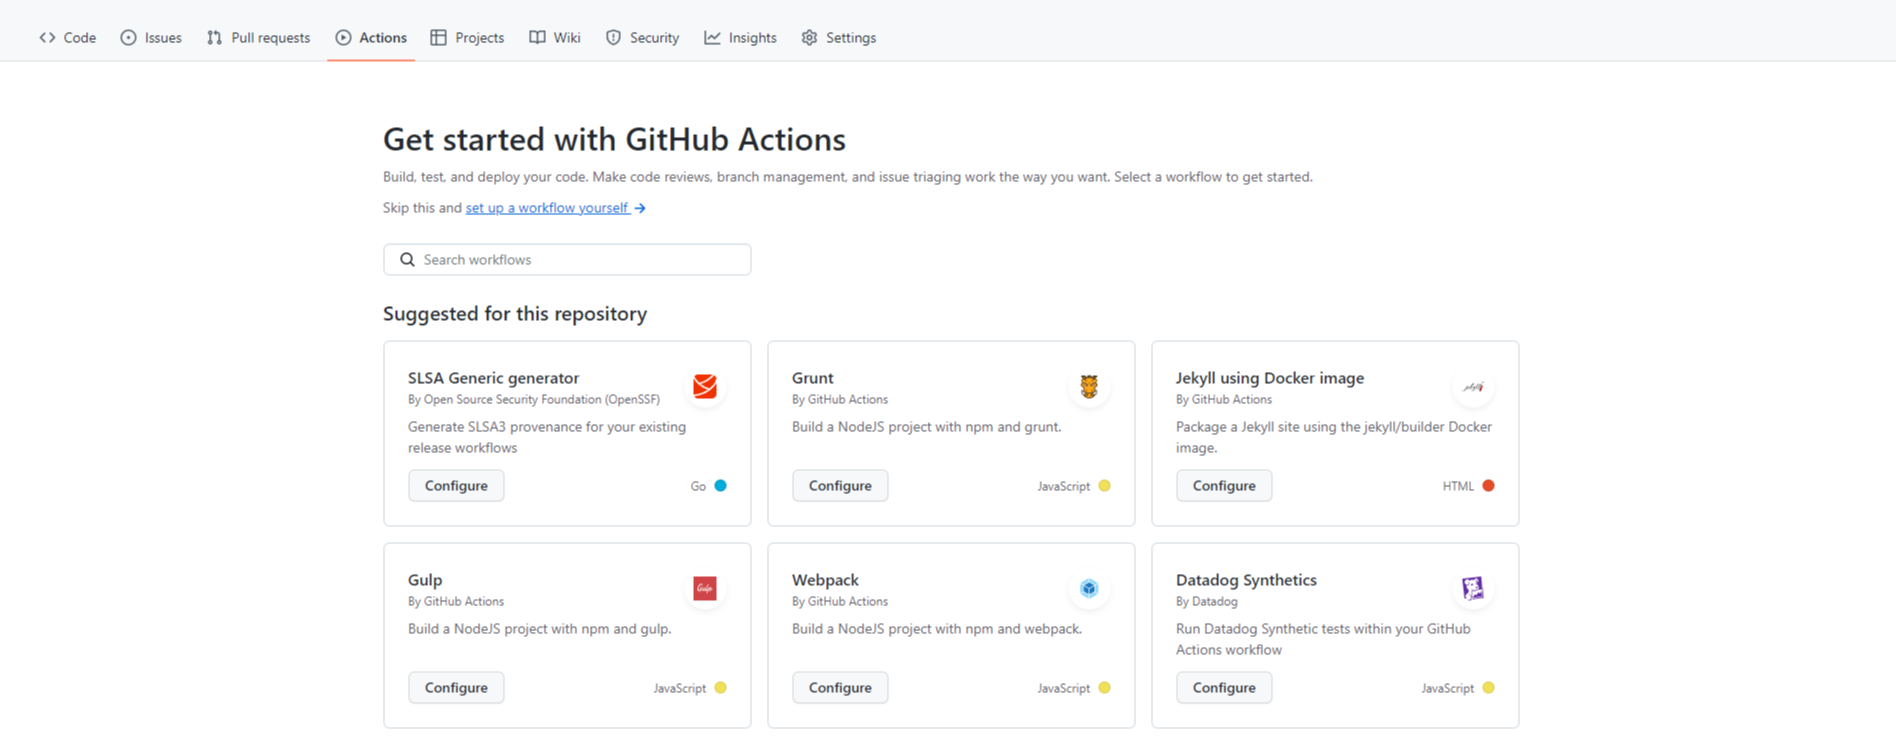Click the magnifier icon in Search workflows
Image resolution: width=1896 pixels, height=754 pixels.
click(x=407, y=259)
